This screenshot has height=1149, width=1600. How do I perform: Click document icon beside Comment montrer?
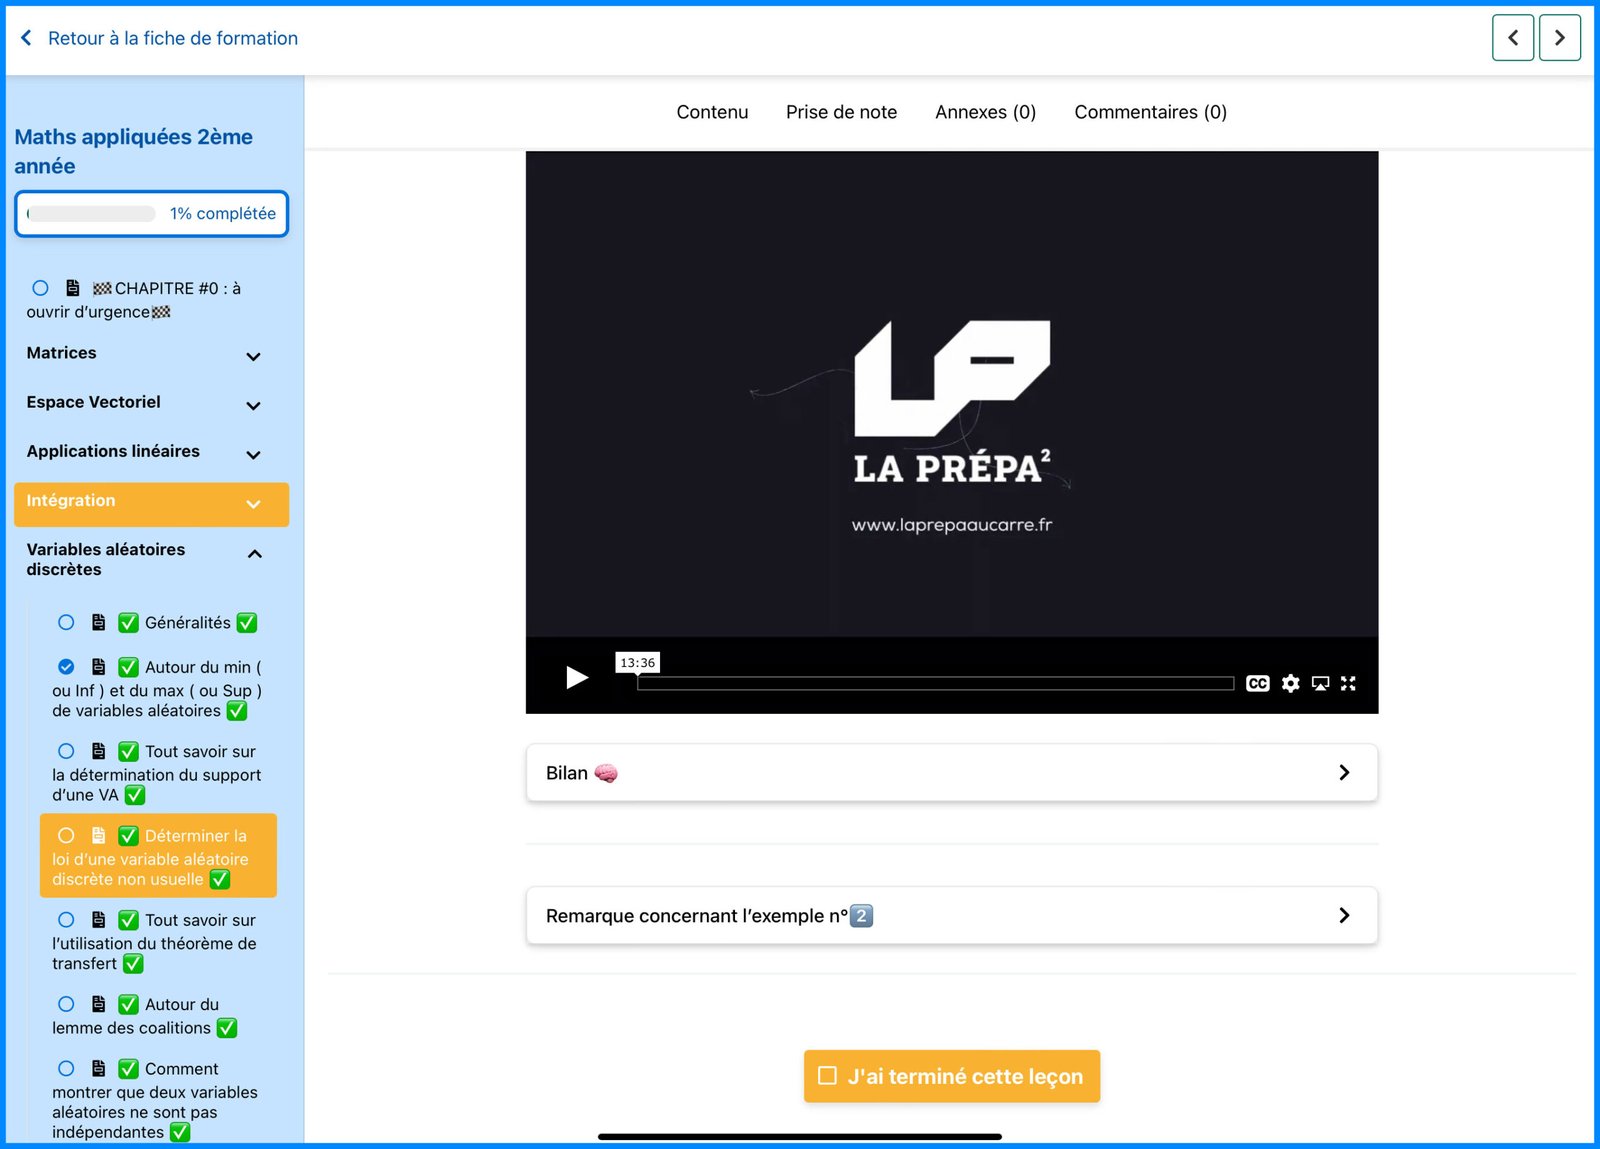[x=99, y=1069]
